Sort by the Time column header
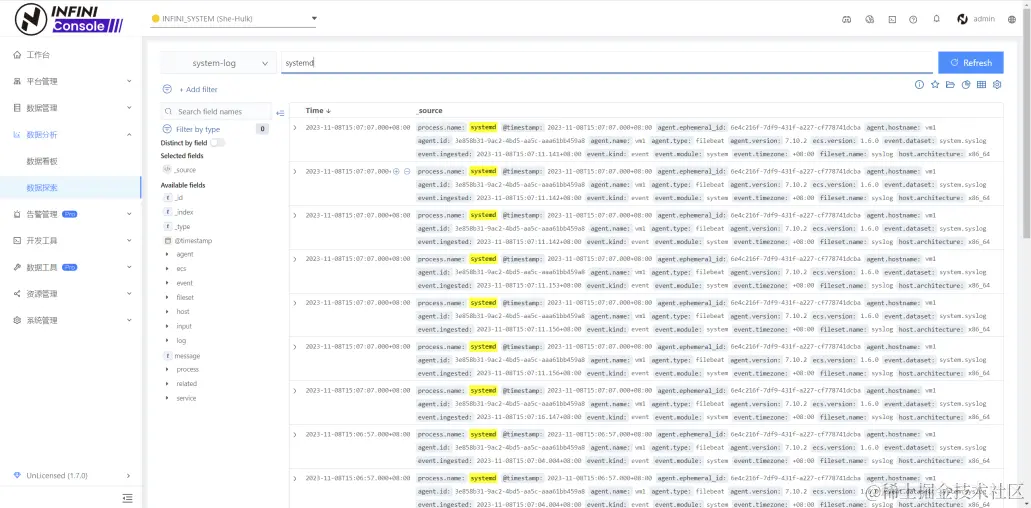1031x508 pixels. click(x=318, y=110)
